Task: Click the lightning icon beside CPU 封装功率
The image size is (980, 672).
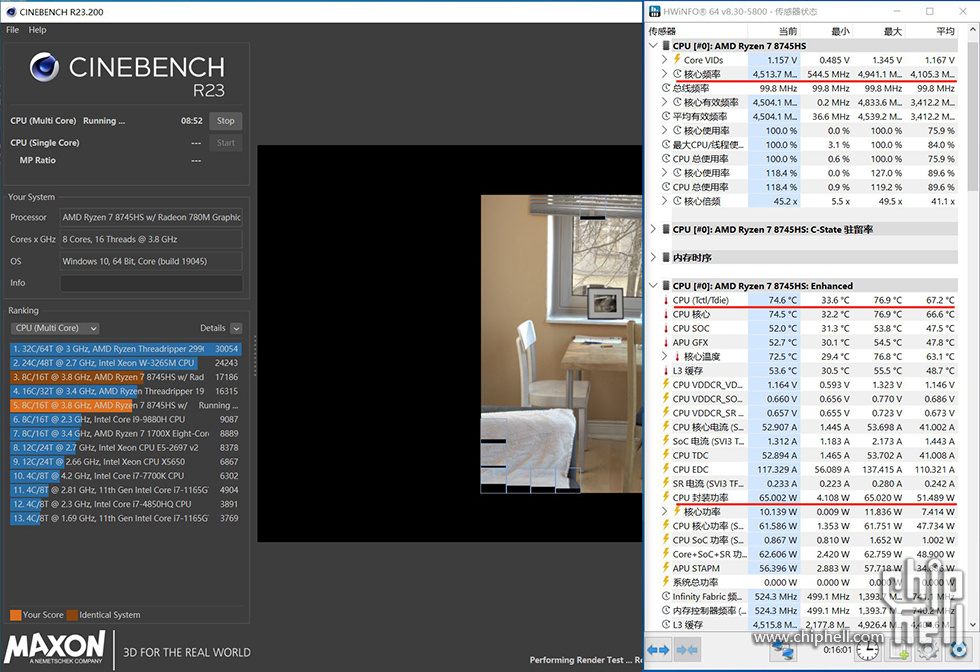Action: [x=666, y=498]
